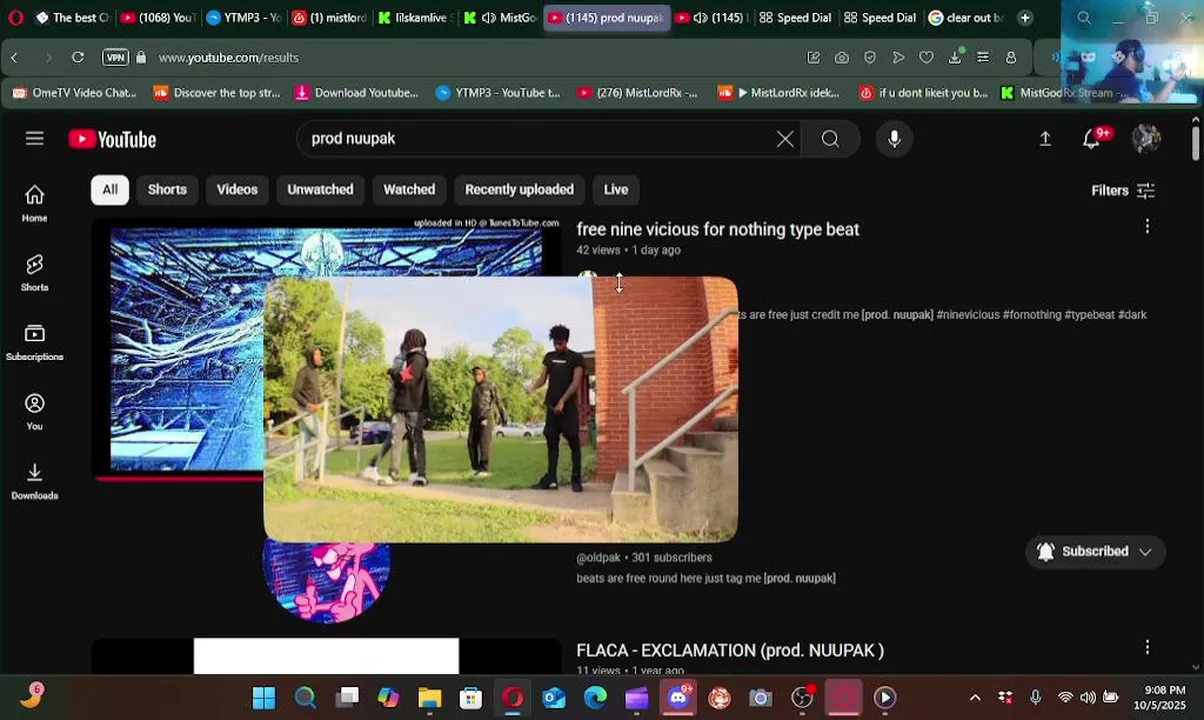Click the taskbar clock showing 9:08 PM

coord(1158,697)
